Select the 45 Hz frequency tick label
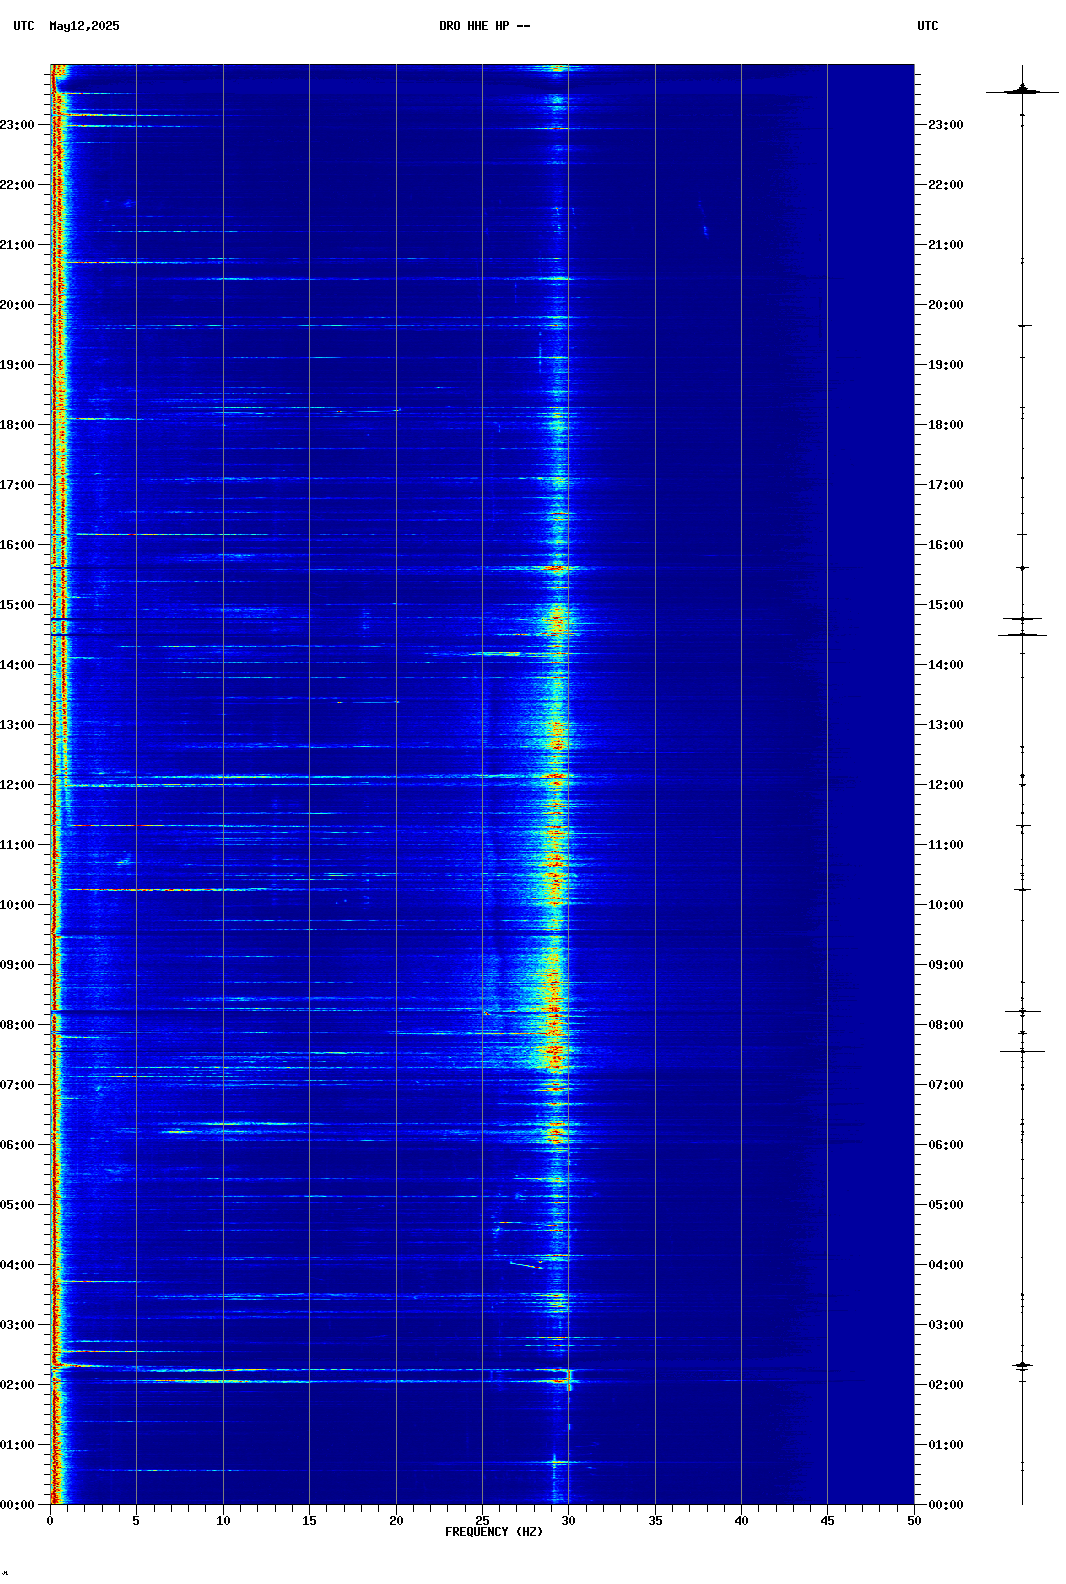Viewport: 1066px width, 1584px height. tap(827, 1521)
